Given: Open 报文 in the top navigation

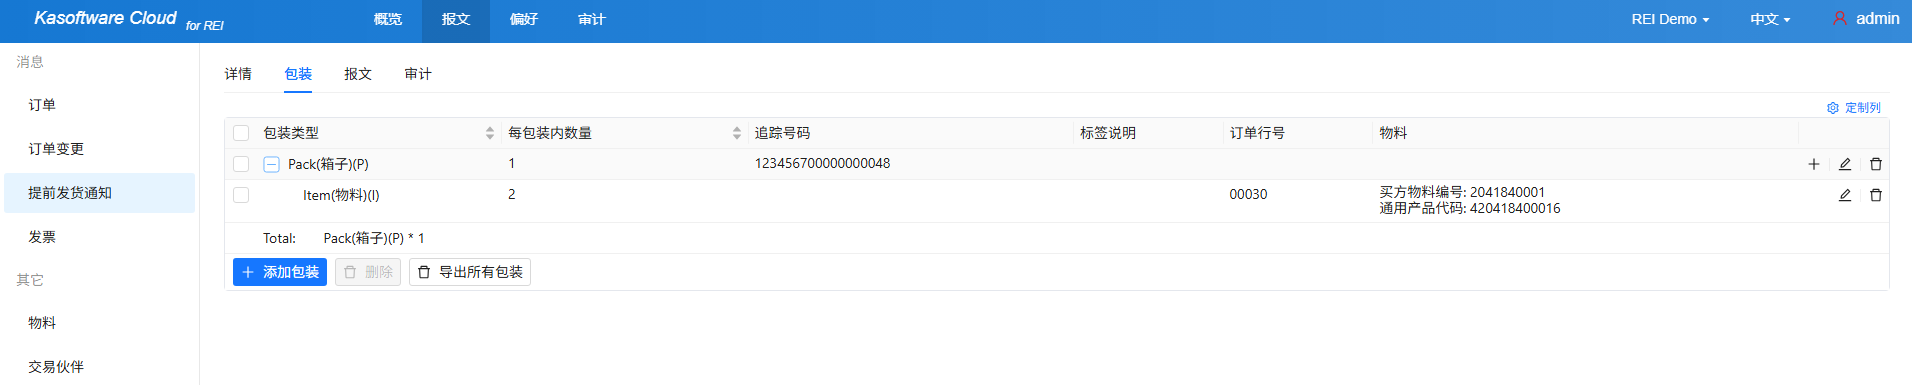Looking at the screenshot, I should (x=456, y=20).
